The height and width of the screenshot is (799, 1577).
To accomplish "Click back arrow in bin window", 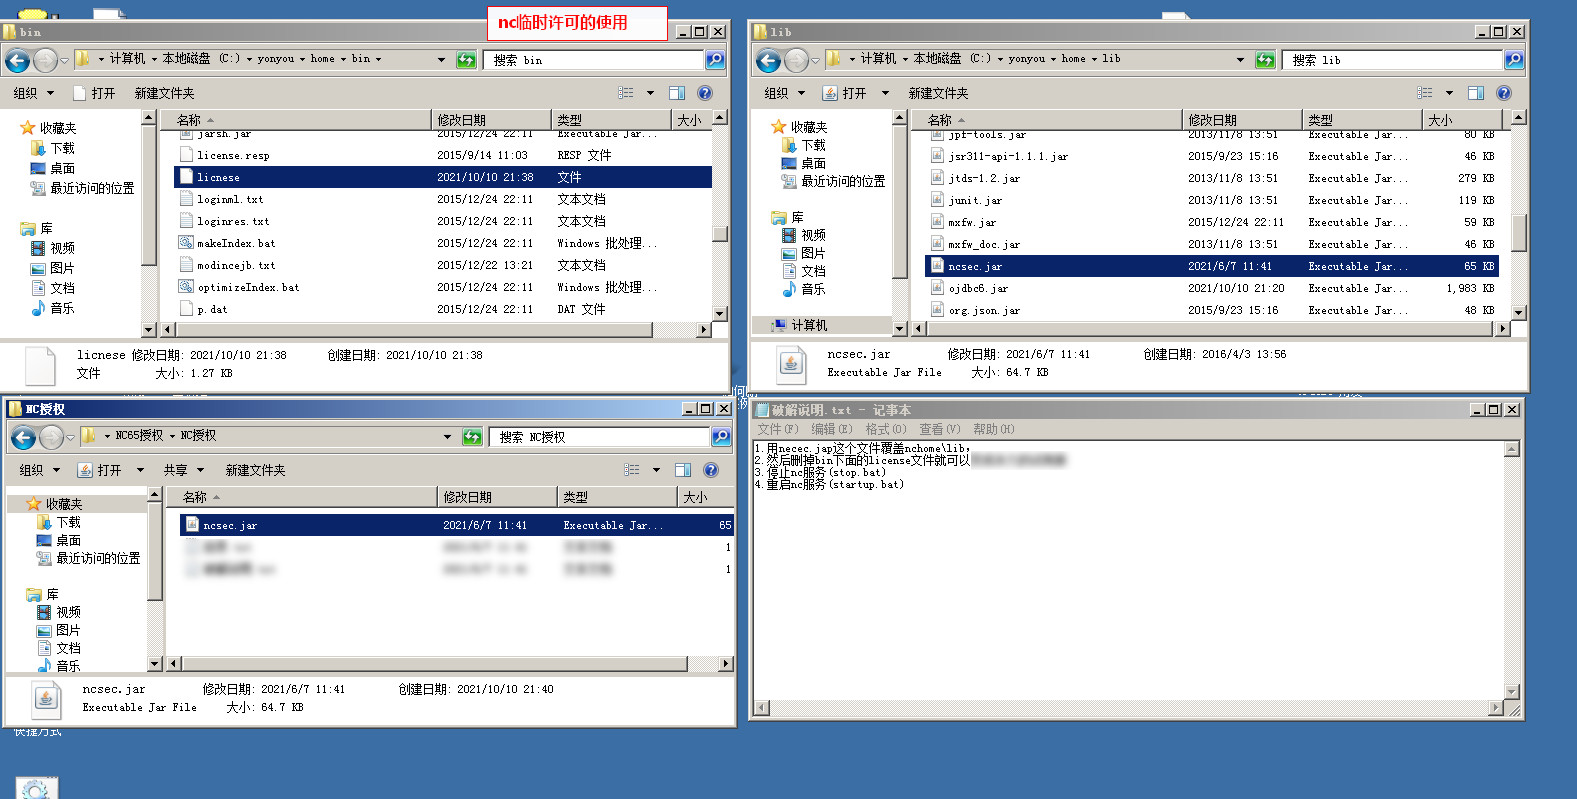I will tap(17, 60).
